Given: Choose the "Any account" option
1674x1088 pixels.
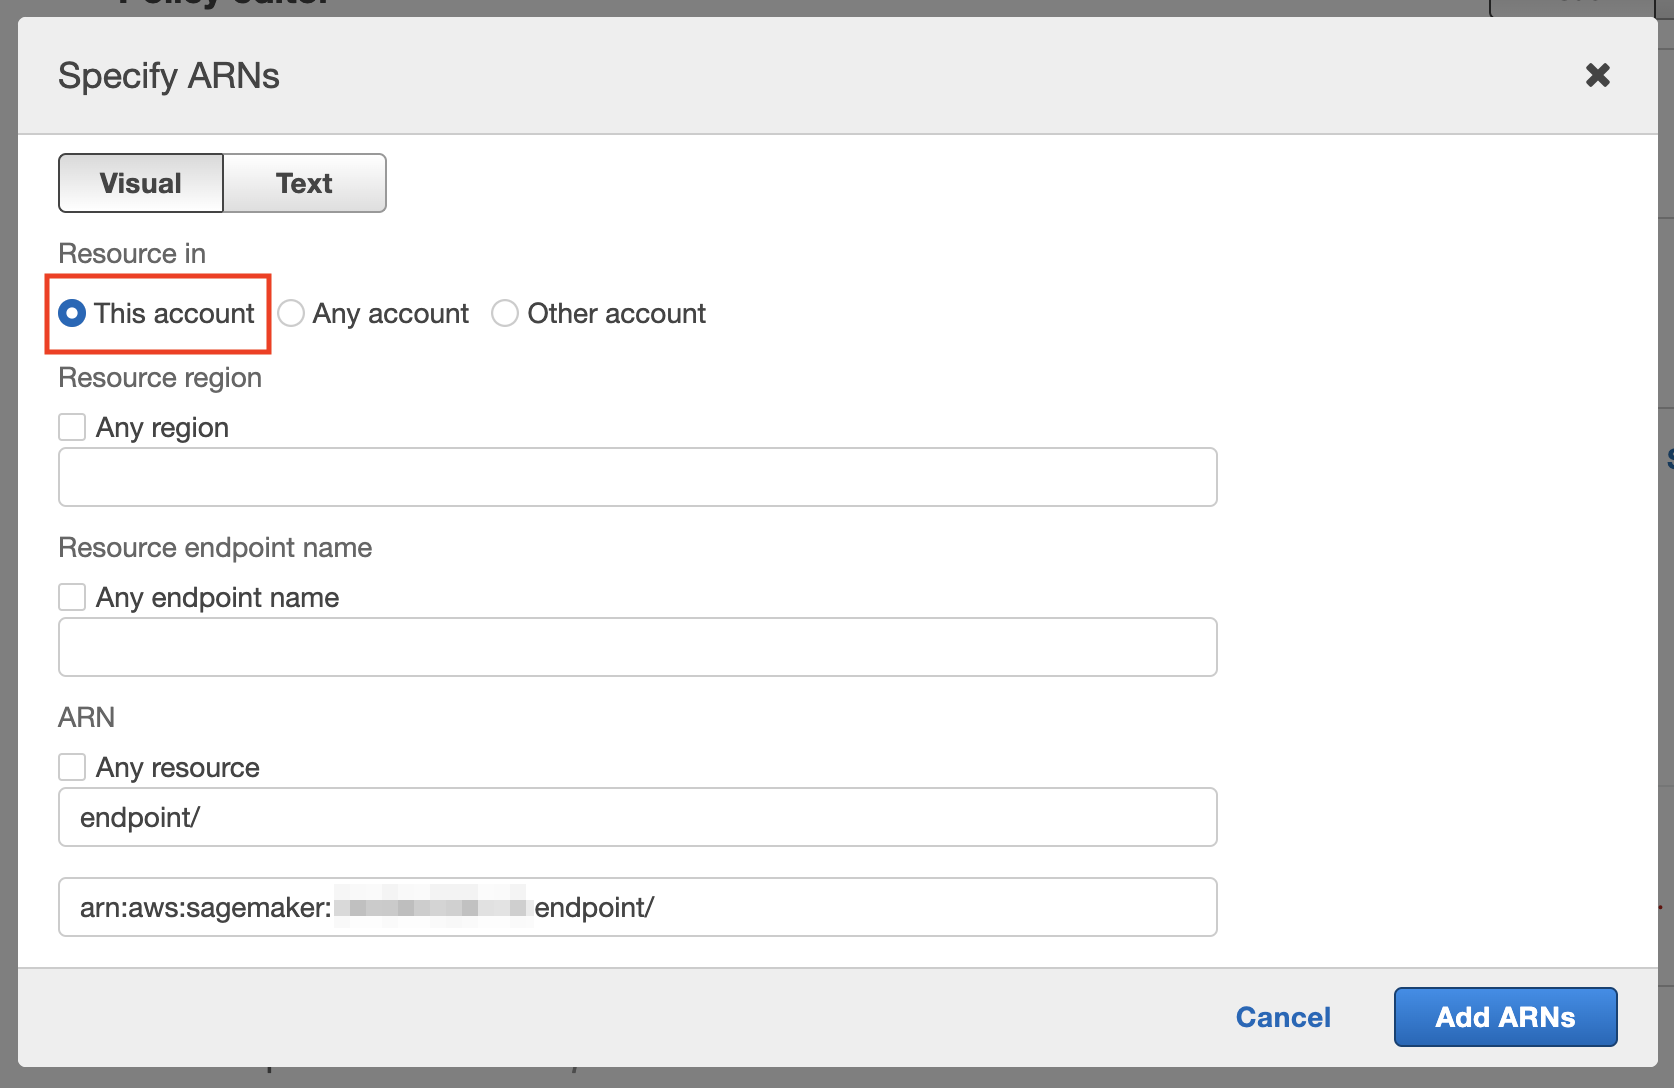Looking at the screenshot, I should 291,313.
